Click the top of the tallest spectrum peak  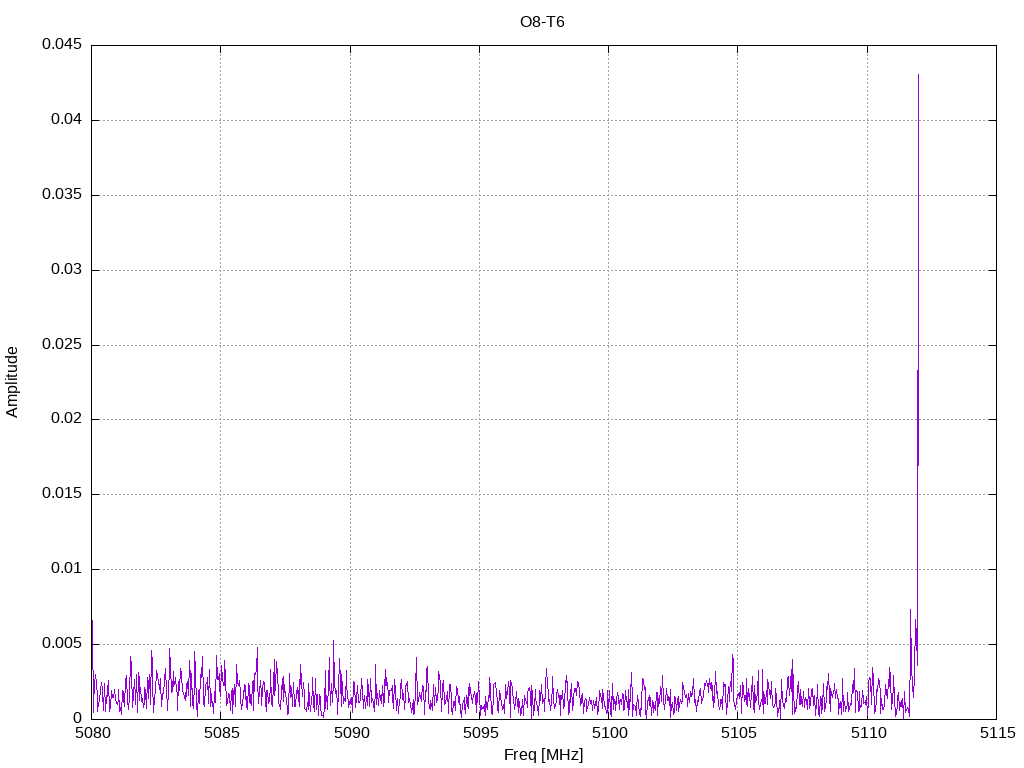click(918, 75)
